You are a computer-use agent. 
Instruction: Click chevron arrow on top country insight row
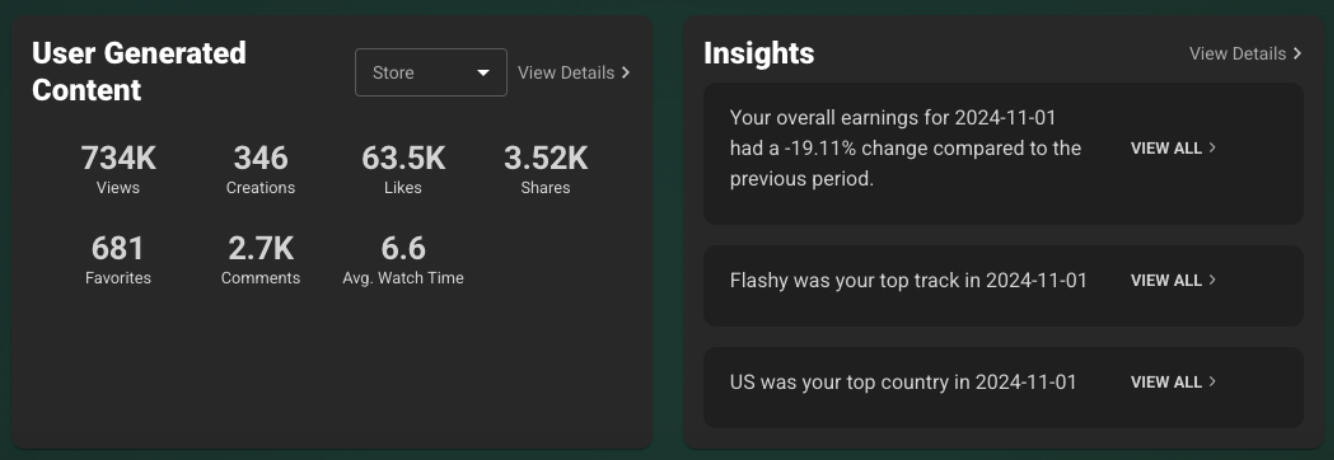click(x=1213, y=381)
